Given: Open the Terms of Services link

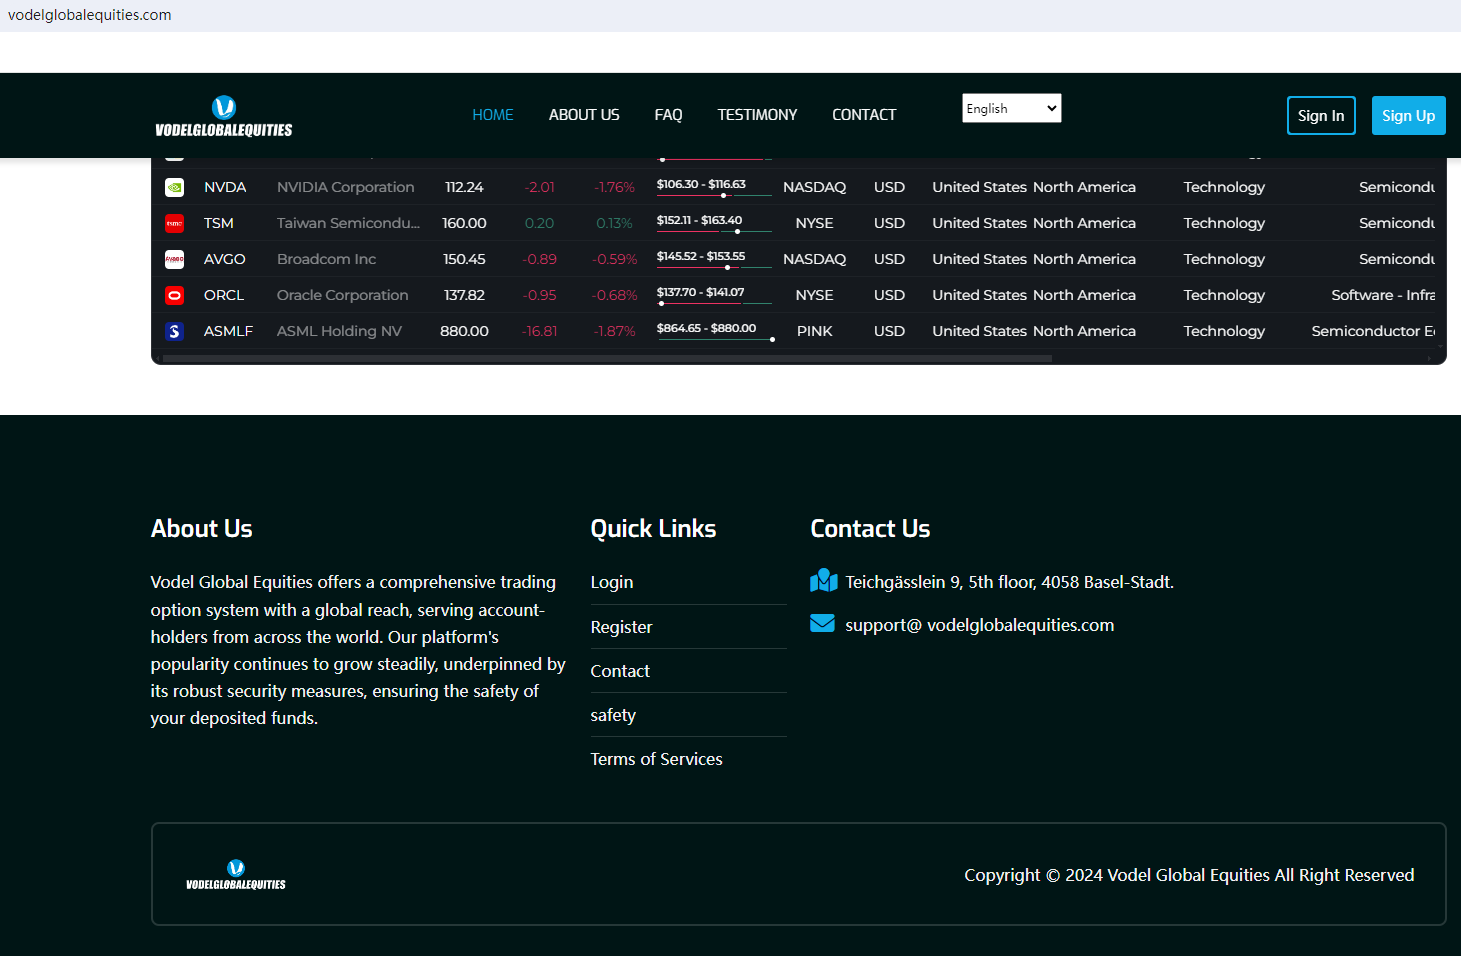Looking at the screenshot, I should pos(656,759).
